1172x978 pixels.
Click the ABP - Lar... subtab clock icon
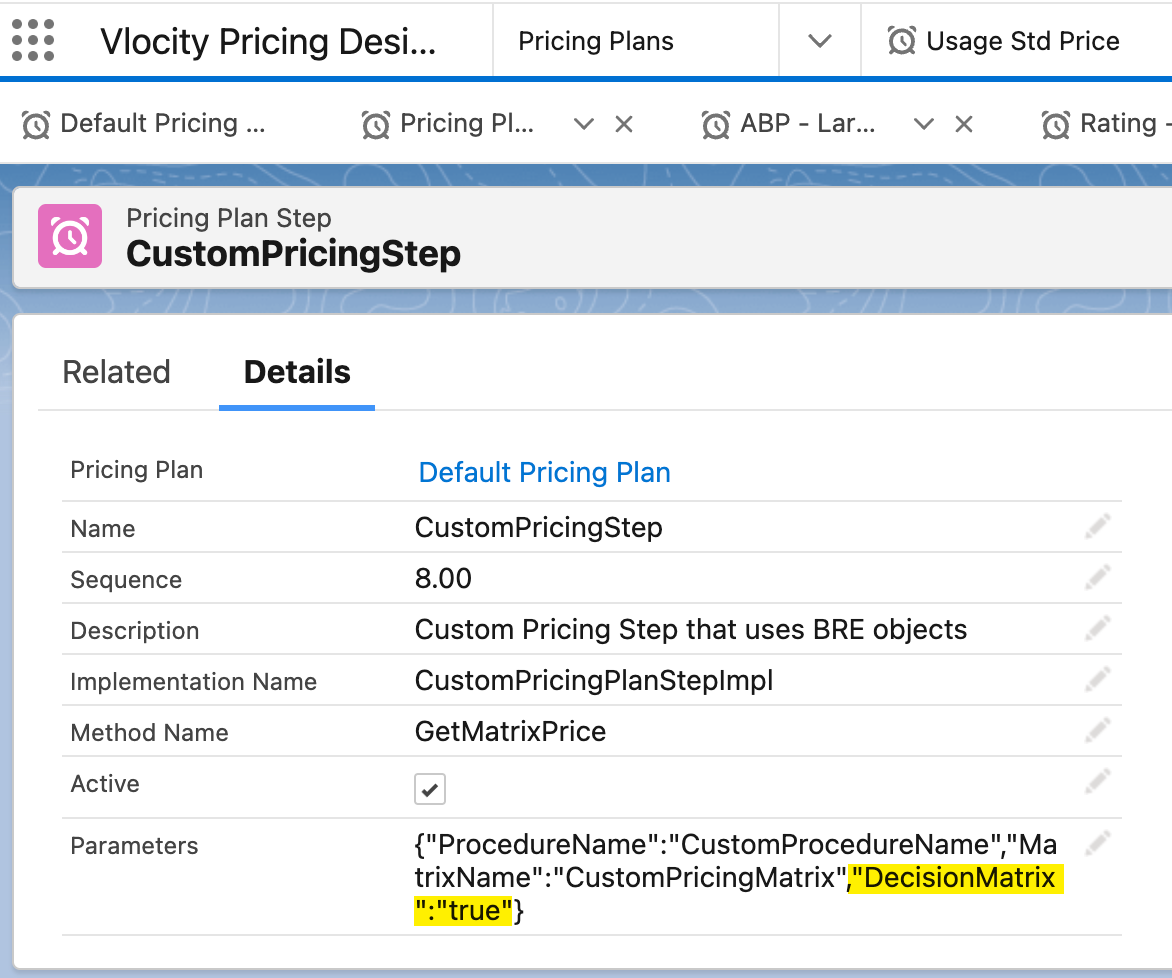click(716, 124)
